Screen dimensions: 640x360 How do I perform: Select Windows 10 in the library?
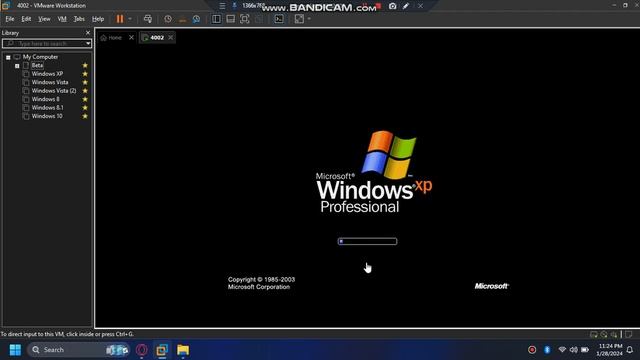[x=47, y=116]
